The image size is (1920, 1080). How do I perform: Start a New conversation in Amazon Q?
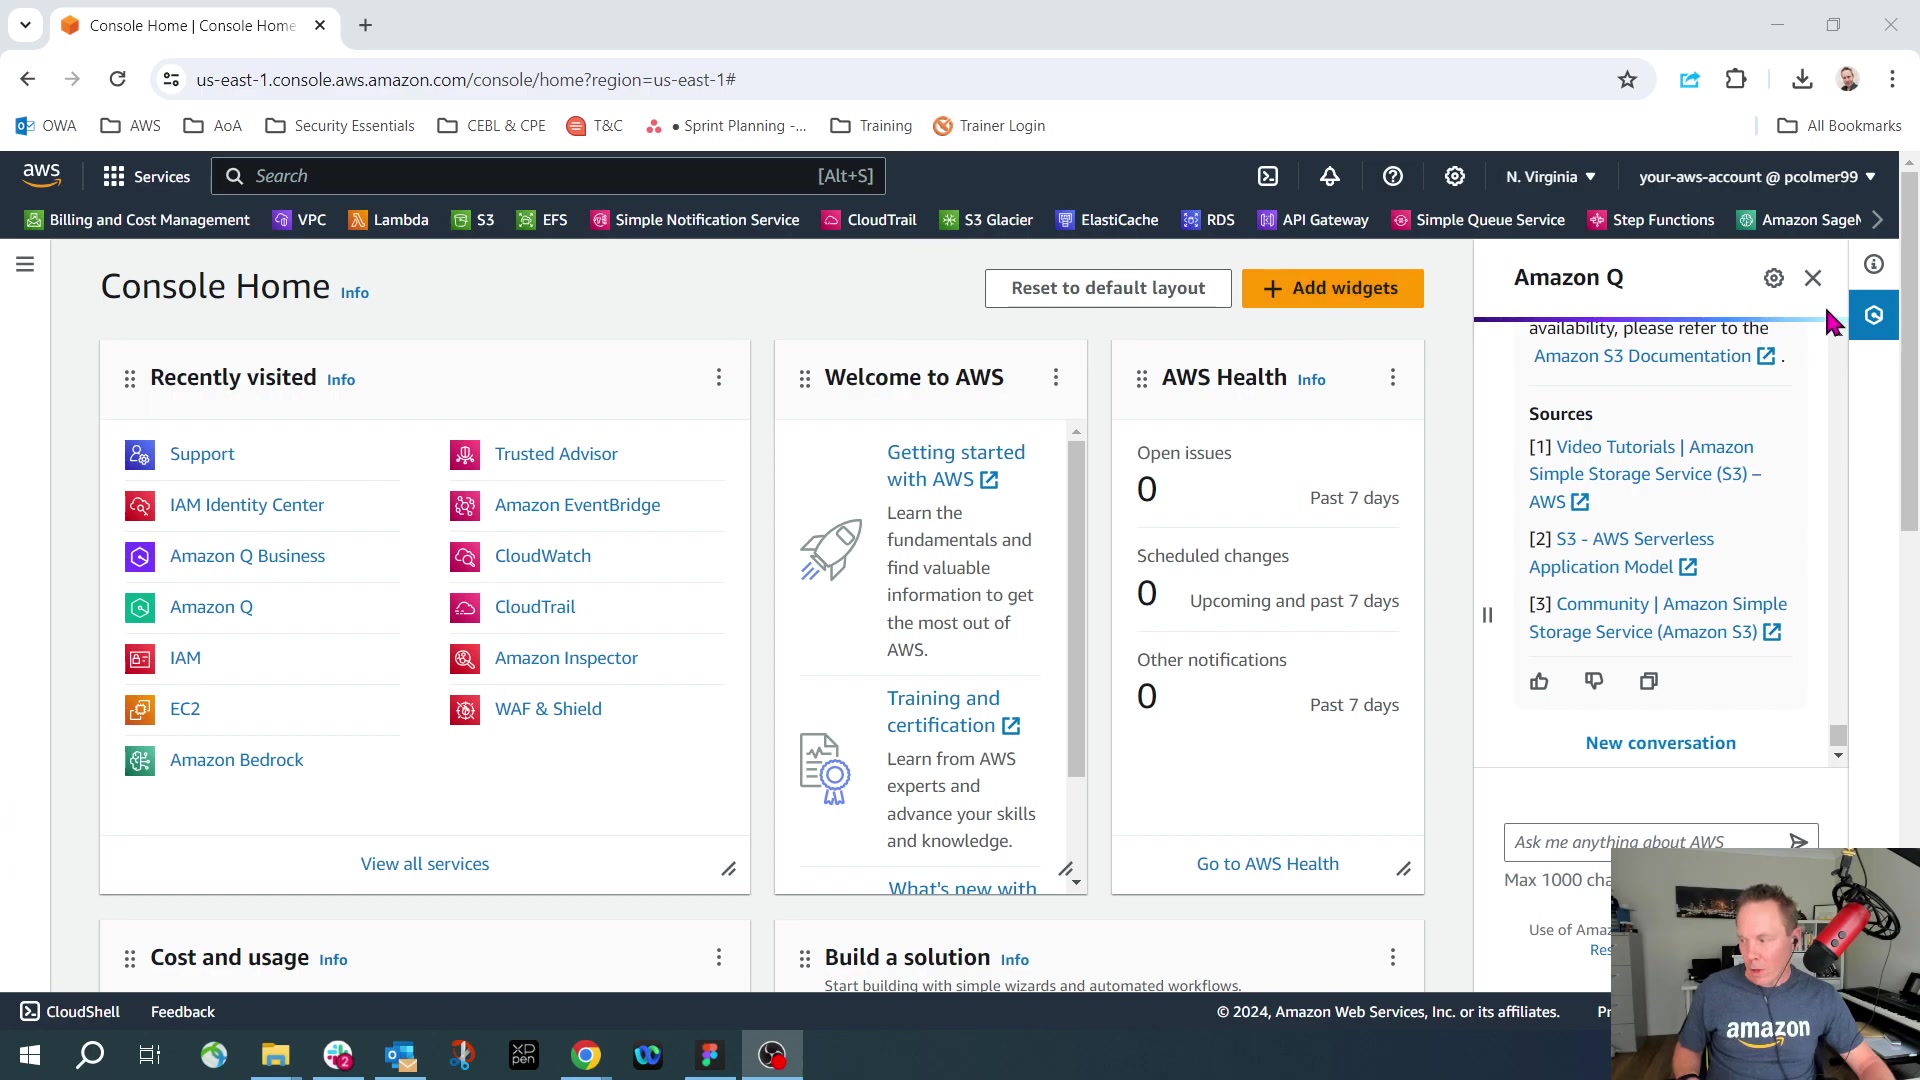tap(1660, 743)
